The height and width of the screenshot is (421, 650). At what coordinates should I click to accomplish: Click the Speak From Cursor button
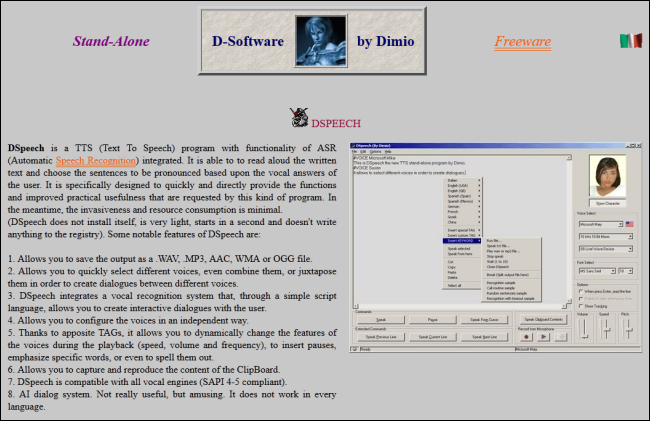coord(484,320)
